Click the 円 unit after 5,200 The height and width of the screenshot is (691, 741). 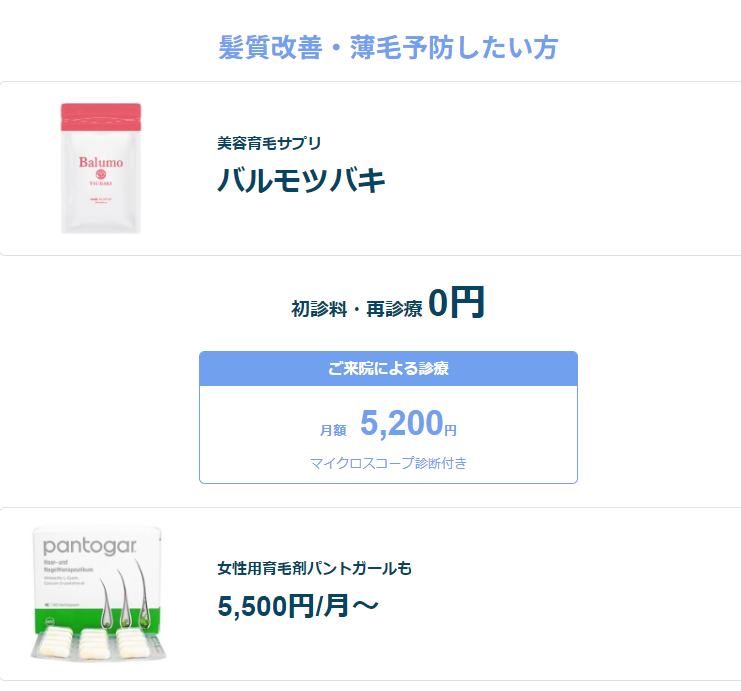pyautogui.click(x=450, y=430)
